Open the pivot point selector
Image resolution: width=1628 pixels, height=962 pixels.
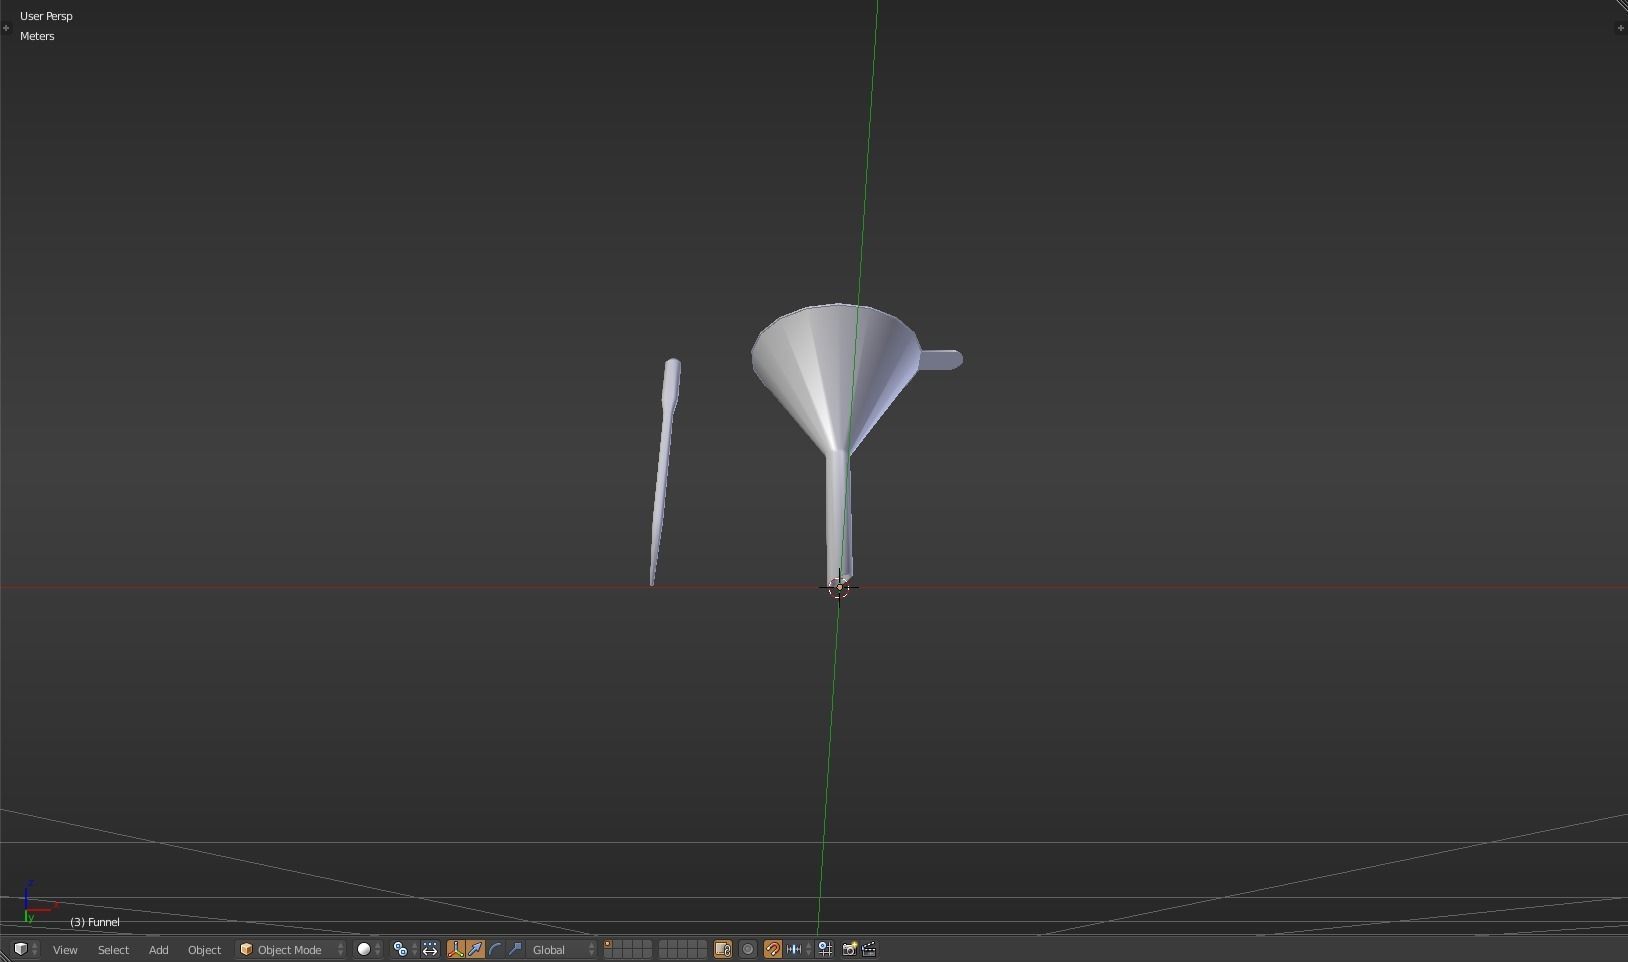click(404, 949)
